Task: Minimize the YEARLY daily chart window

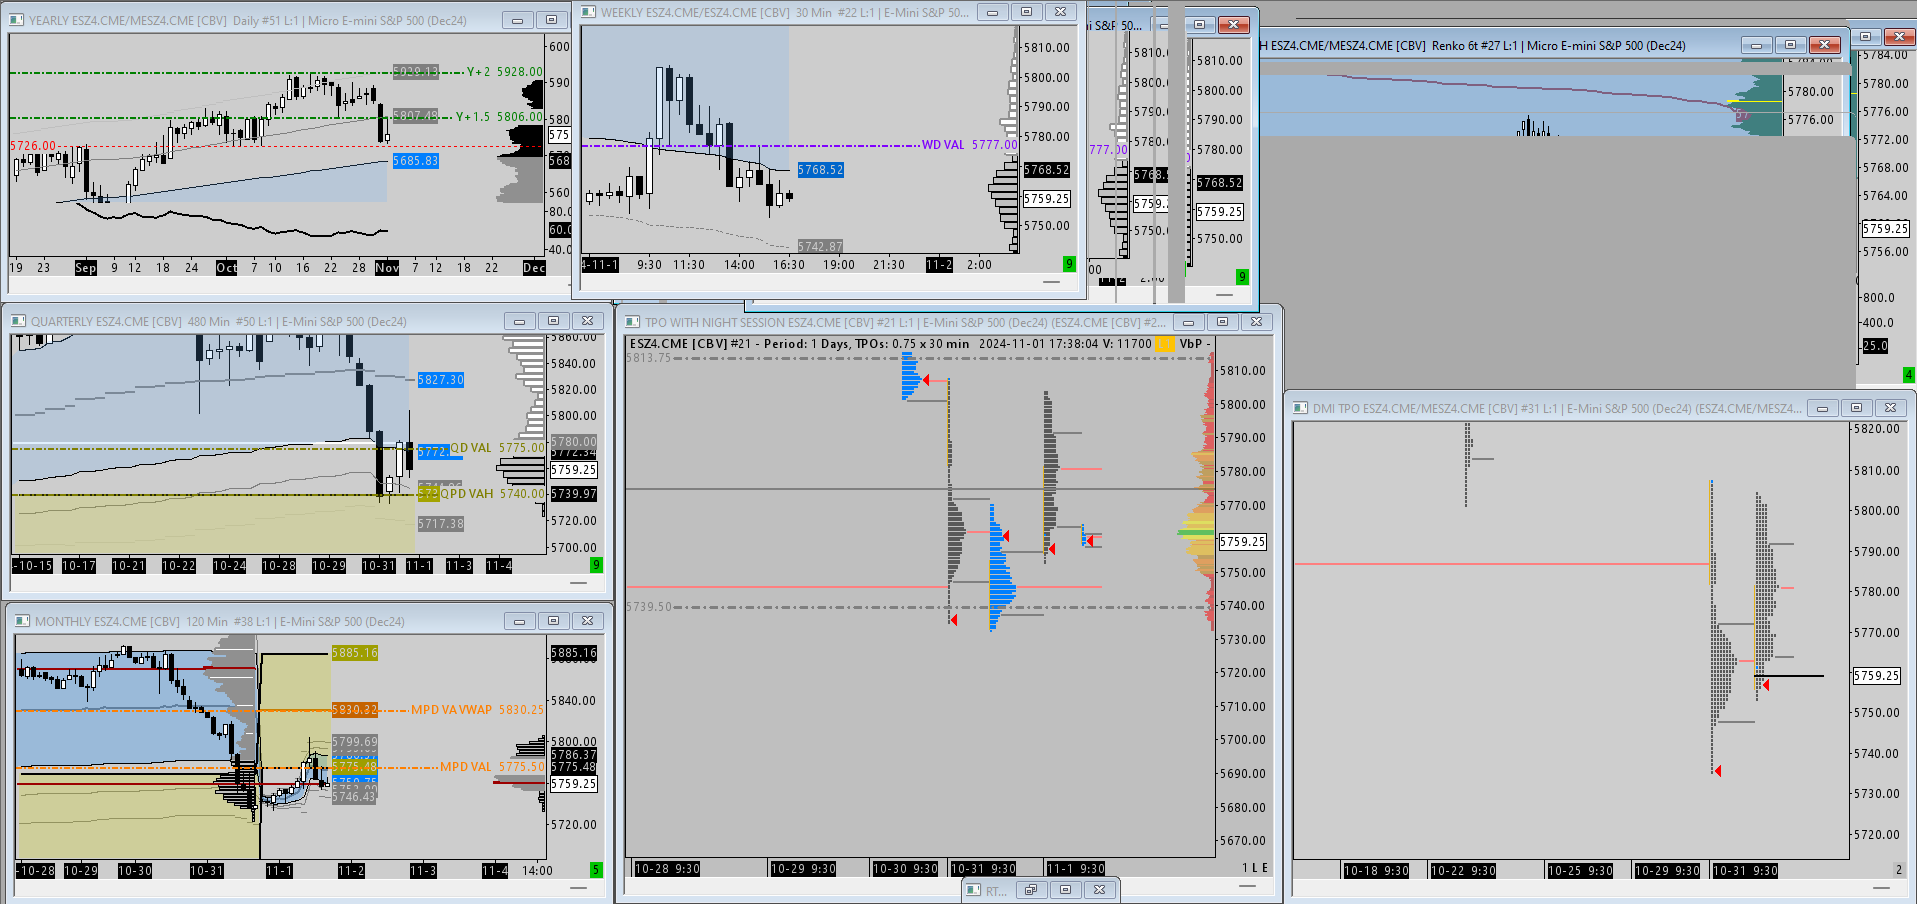Action: (x=517, y=20)
